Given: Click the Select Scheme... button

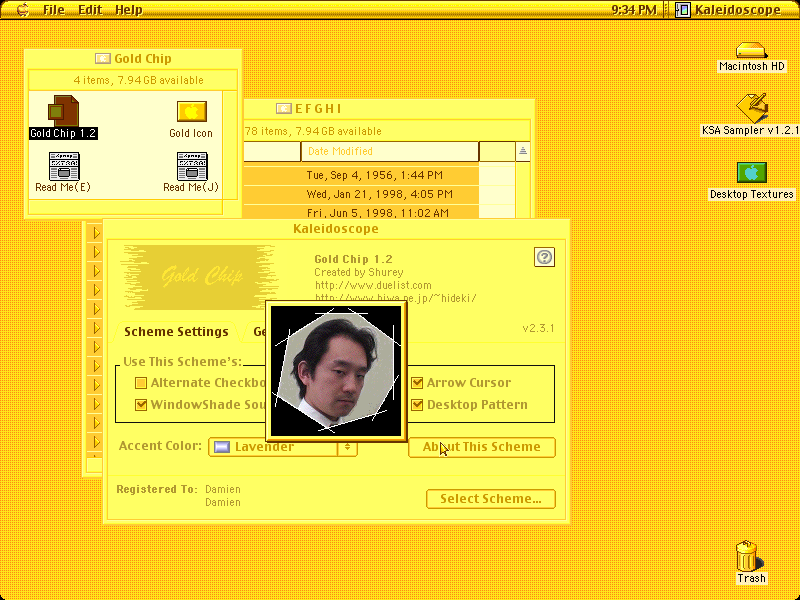Looking at the screenshot, I should click(491, 498).
